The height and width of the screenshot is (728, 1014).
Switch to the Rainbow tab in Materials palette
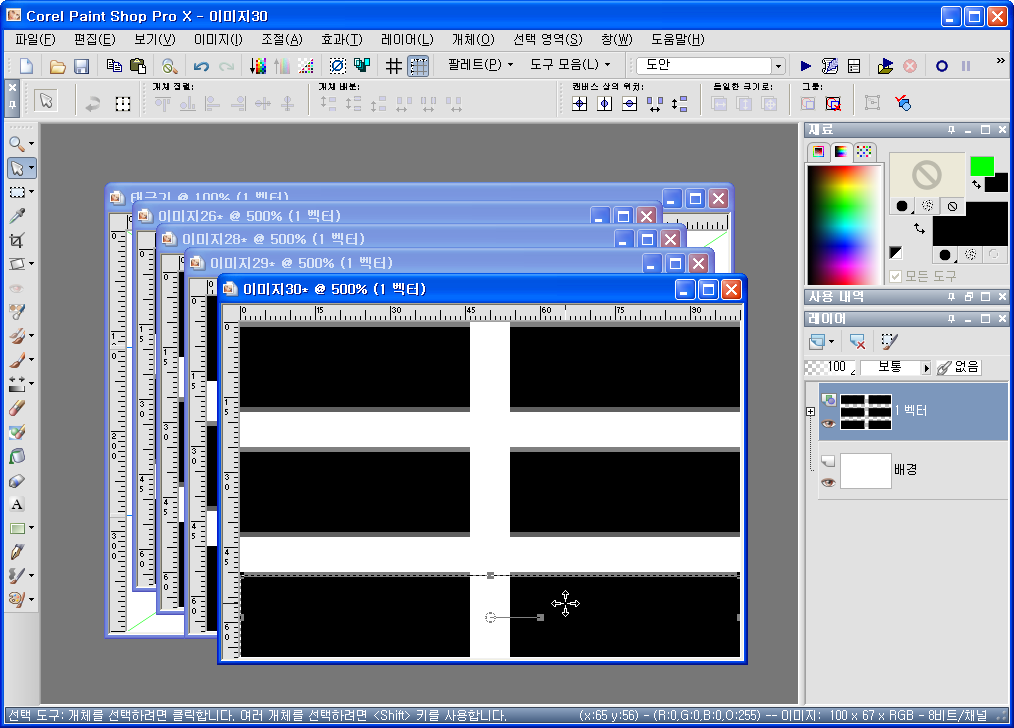(x=841, y=151)
